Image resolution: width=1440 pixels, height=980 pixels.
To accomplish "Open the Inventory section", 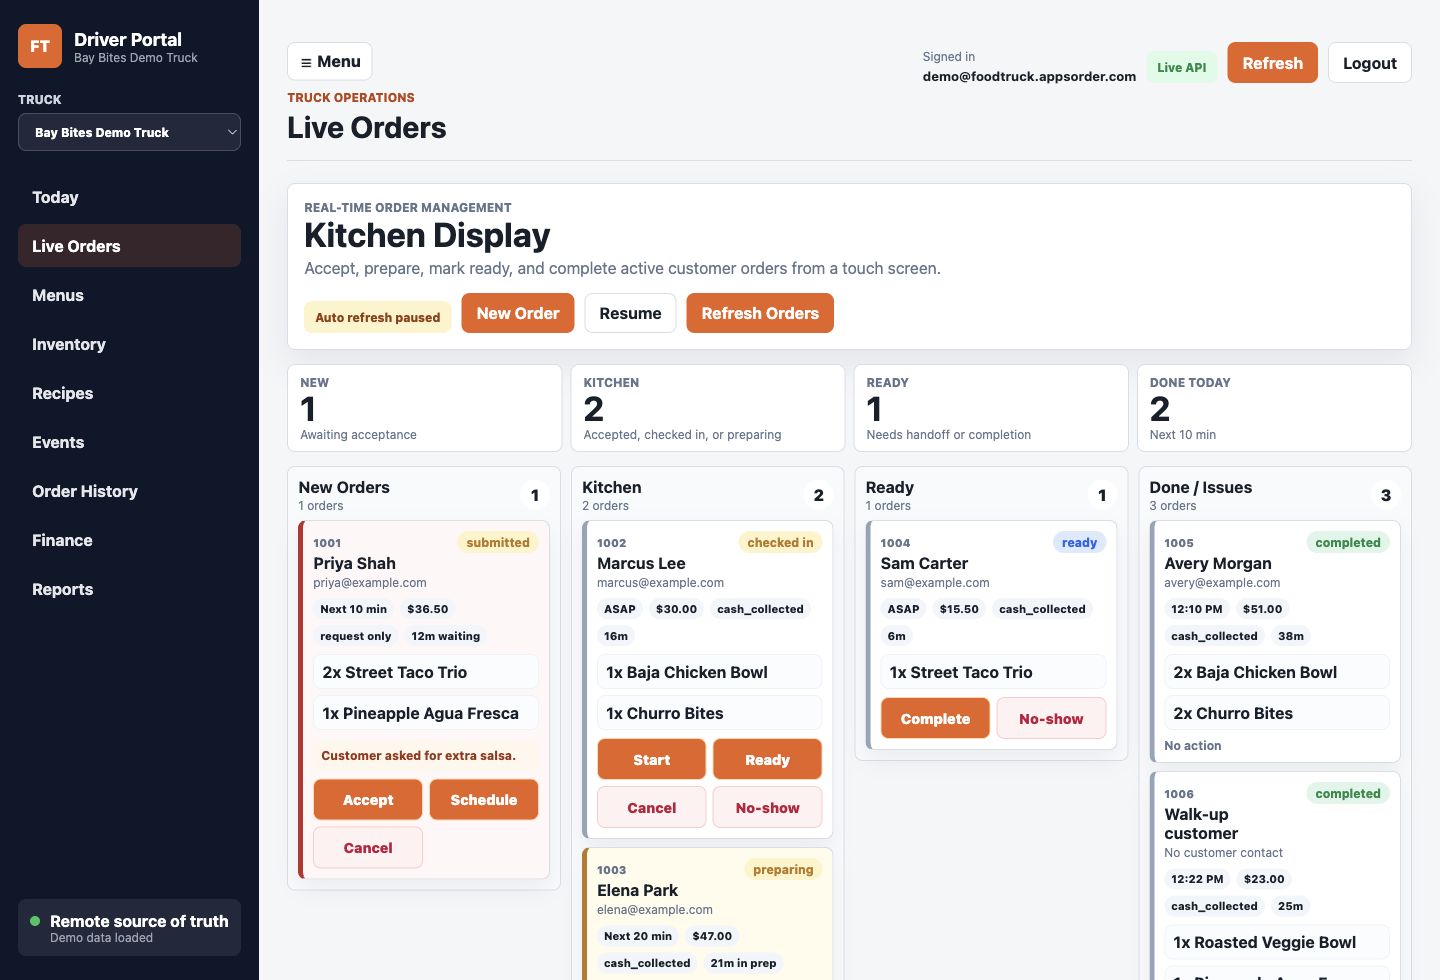I will 129,344.
